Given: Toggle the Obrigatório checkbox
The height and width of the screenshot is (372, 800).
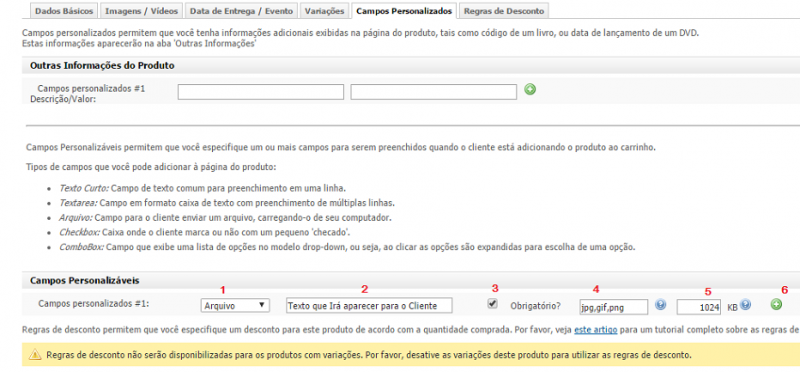Looking at the screenshot, I should [x=492, y=304].
